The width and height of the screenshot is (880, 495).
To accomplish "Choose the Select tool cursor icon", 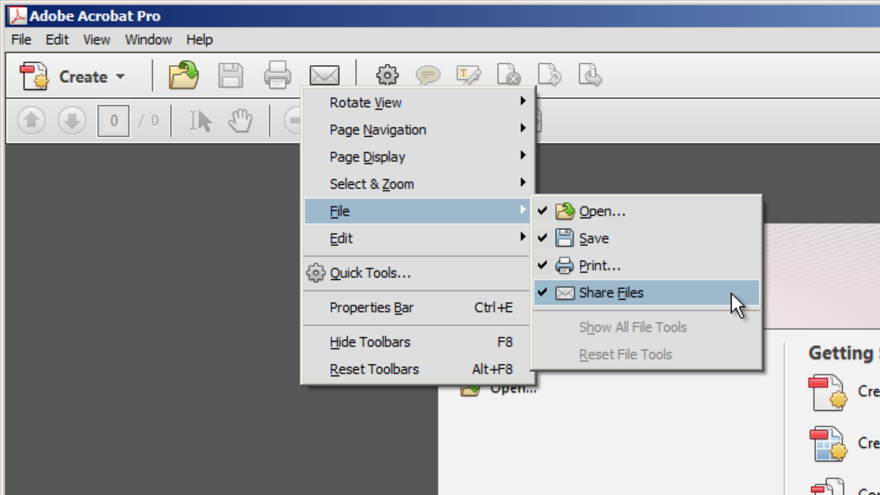I will 200,121.
